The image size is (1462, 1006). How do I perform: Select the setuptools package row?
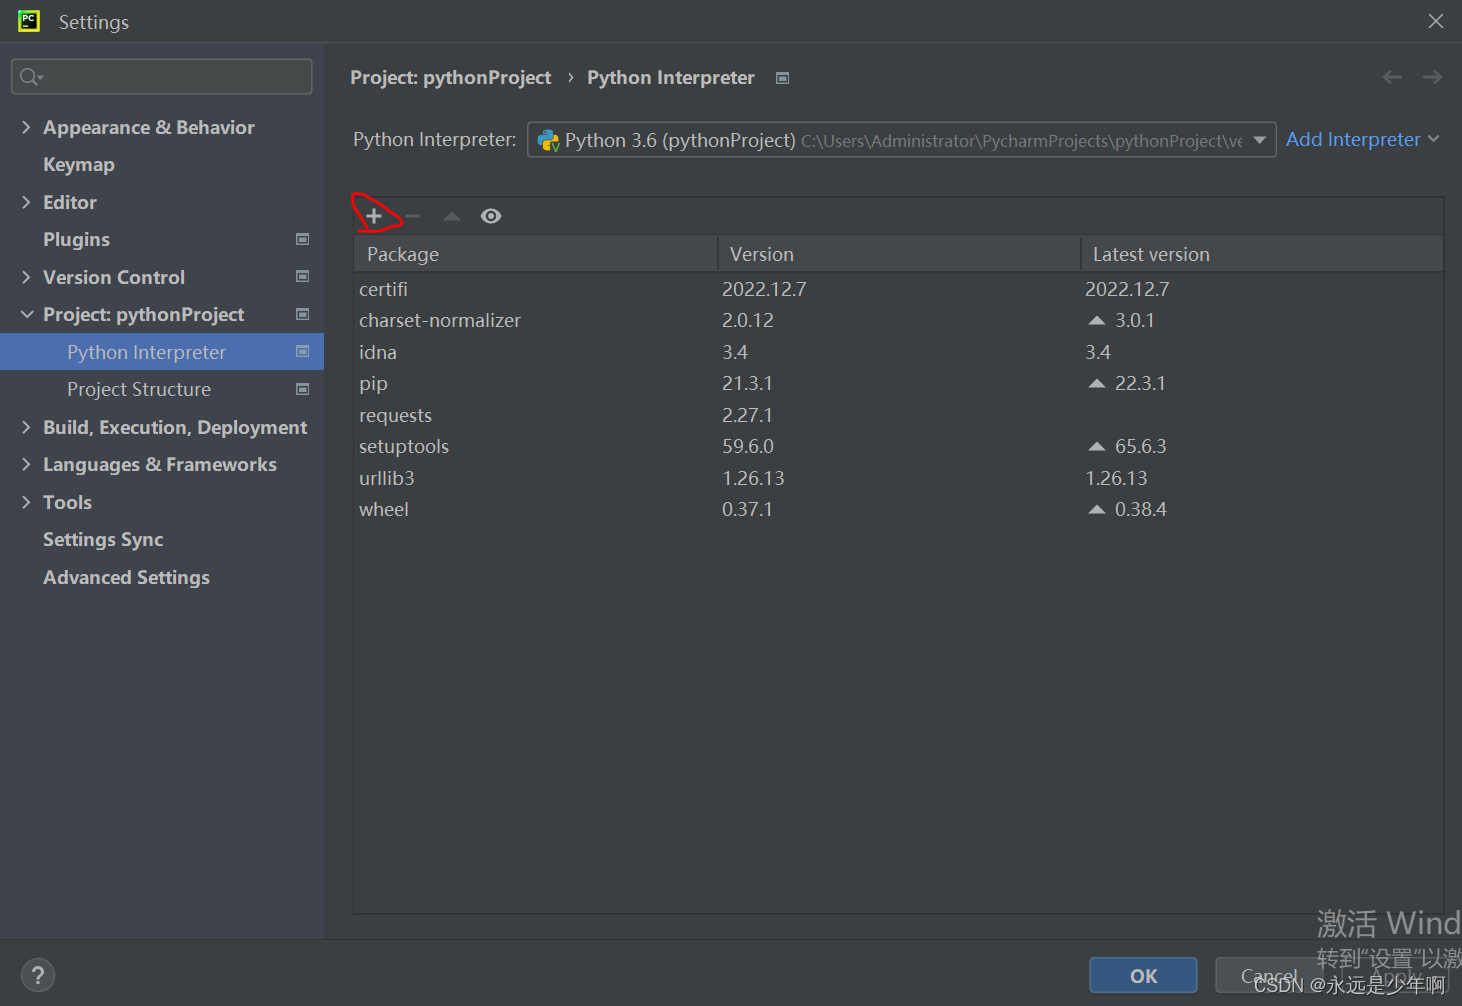point(898,446)
